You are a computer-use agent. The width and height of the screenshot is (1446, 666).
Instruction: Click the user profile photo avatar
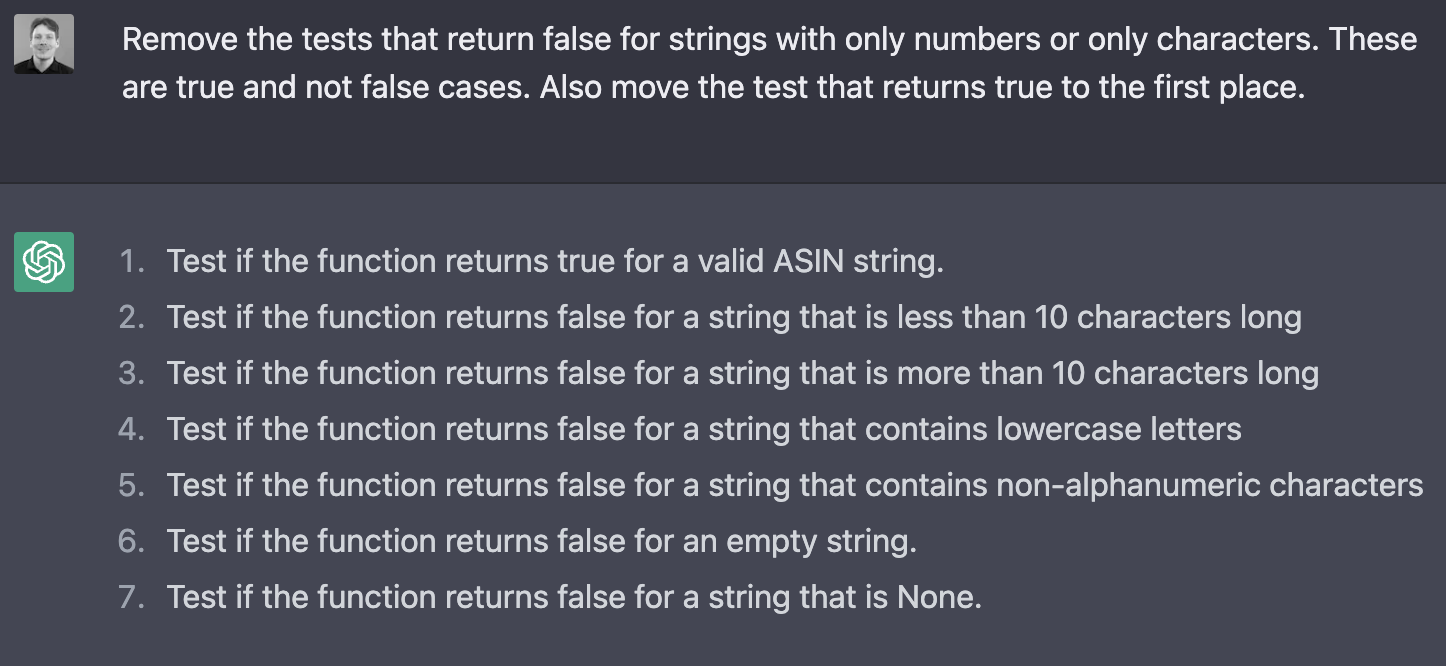(44, 44)
